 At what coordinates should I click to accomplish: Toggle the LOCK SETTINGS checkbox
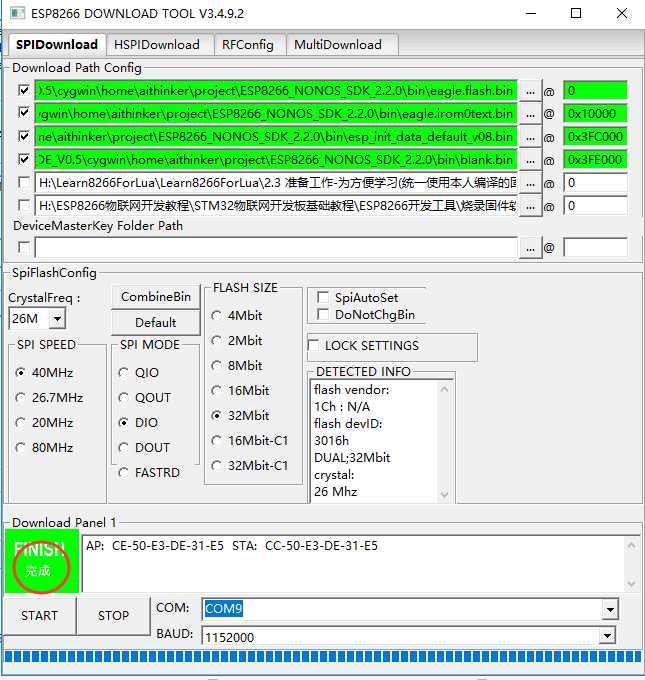[313, 345]
